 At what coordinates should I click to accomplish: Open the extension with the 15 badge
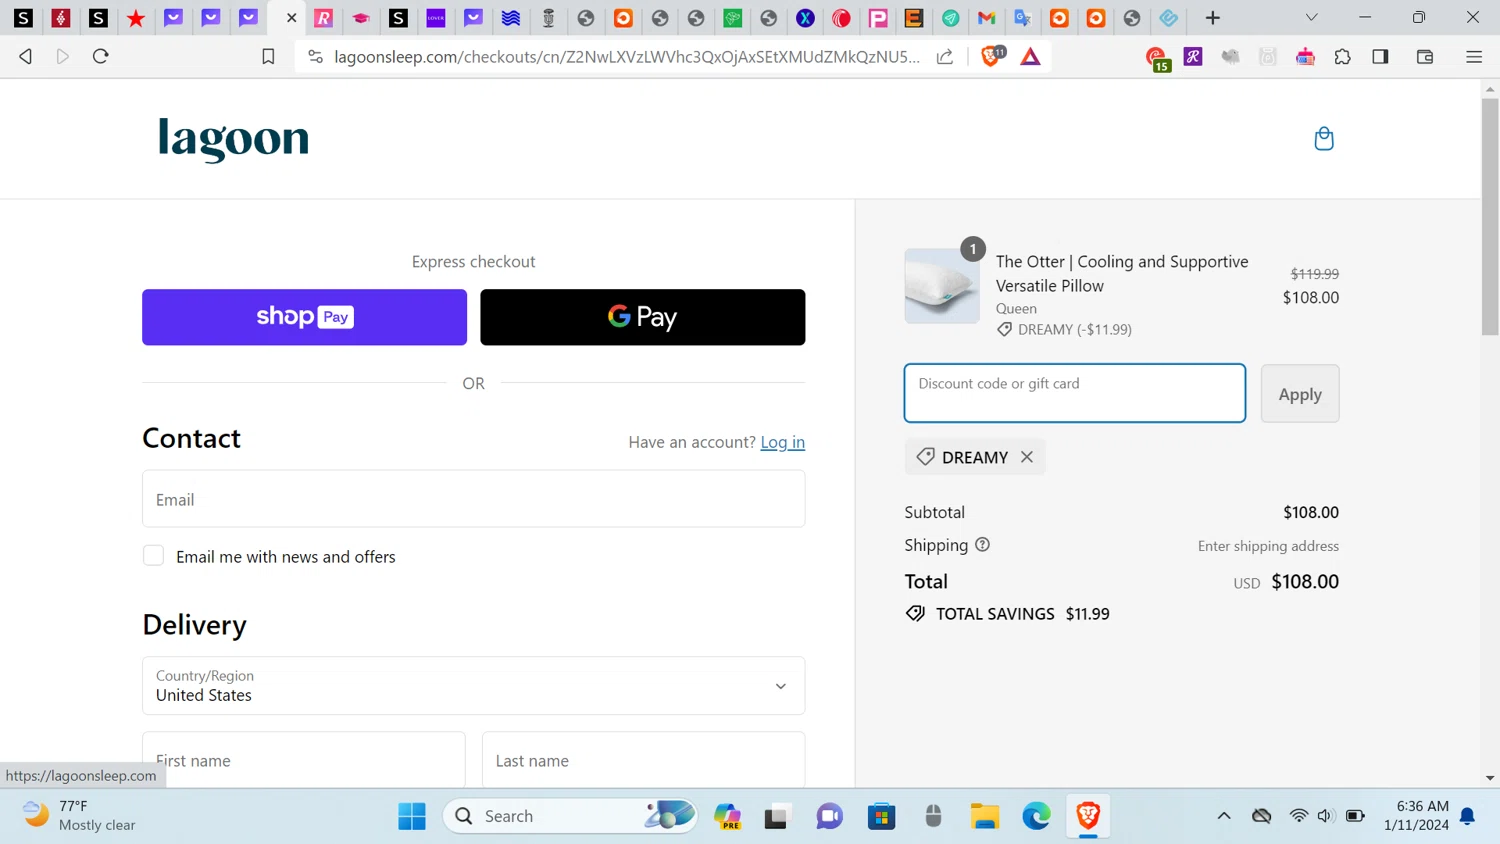pyautogui.click(x=1157, y=59)
